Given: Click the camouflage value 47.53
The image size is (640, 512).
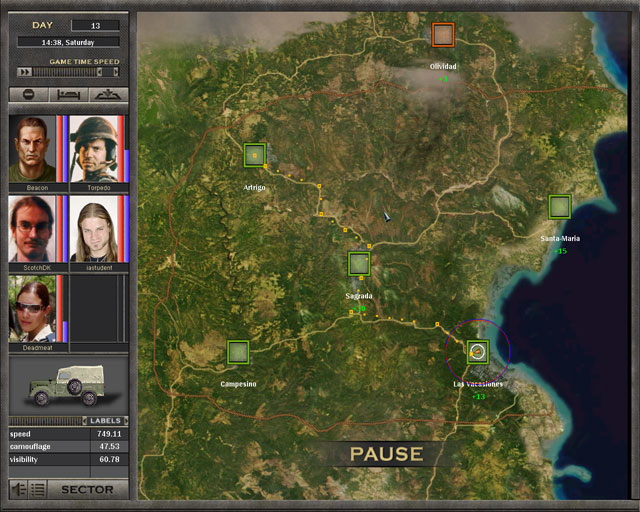Looking at the screenshot, I should [x=109, y=446].
